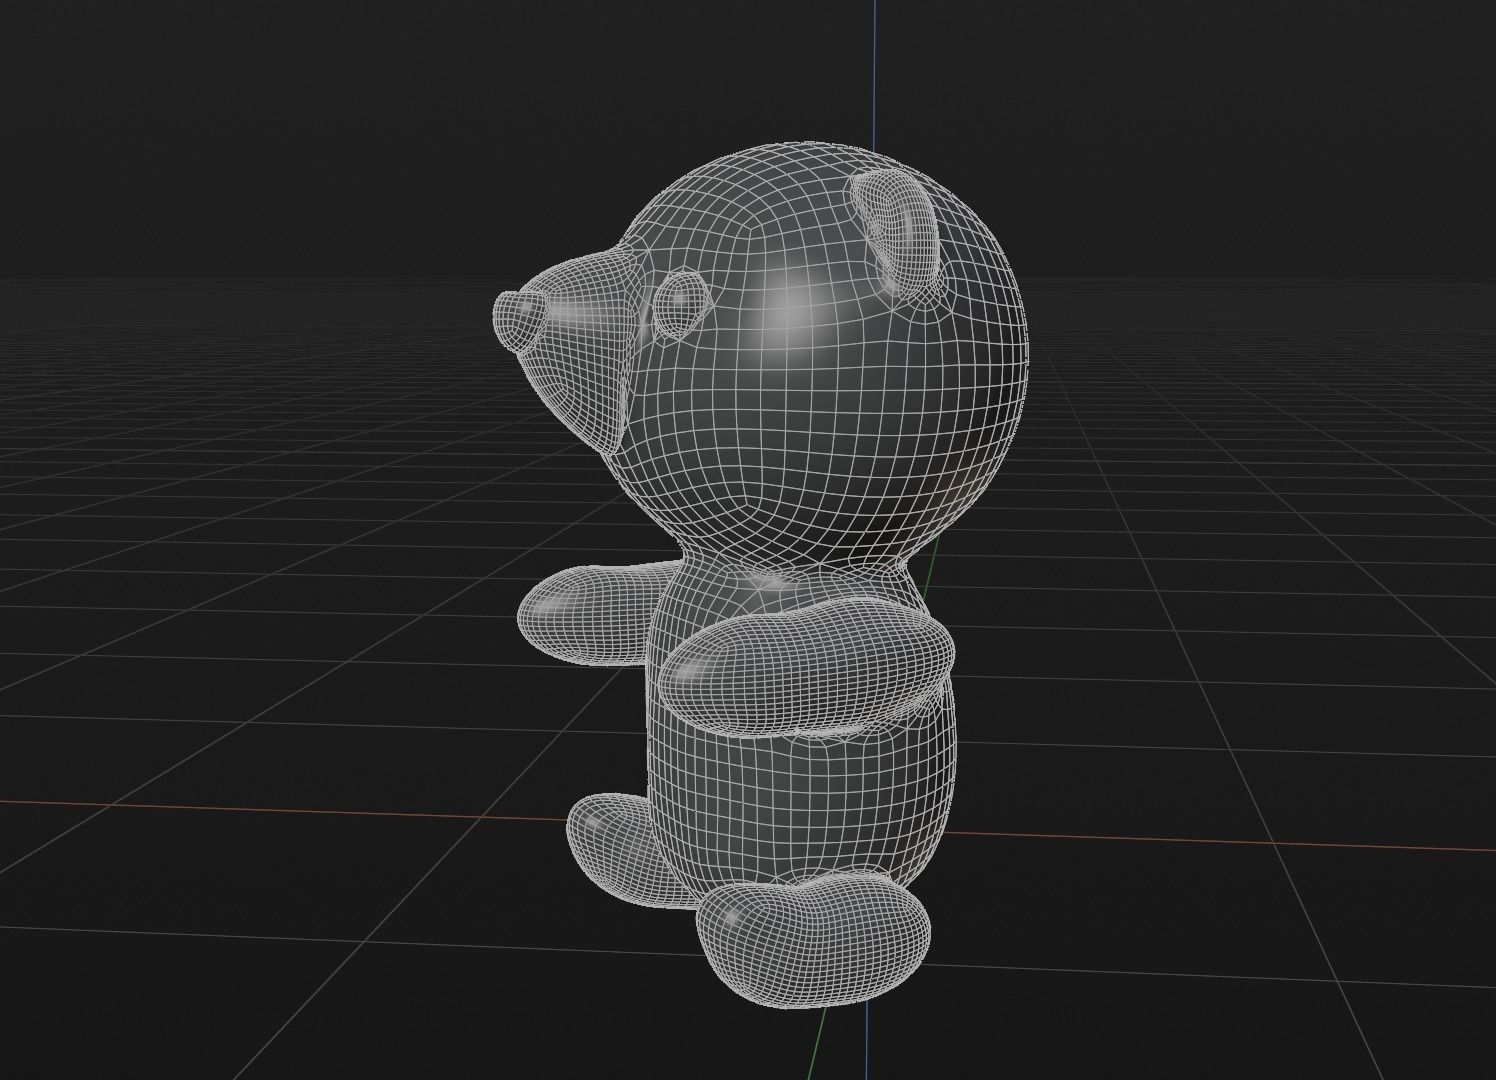1496x1080 pixels.
Task: Click the bear's small nose tip
Action: coord(520,320)
